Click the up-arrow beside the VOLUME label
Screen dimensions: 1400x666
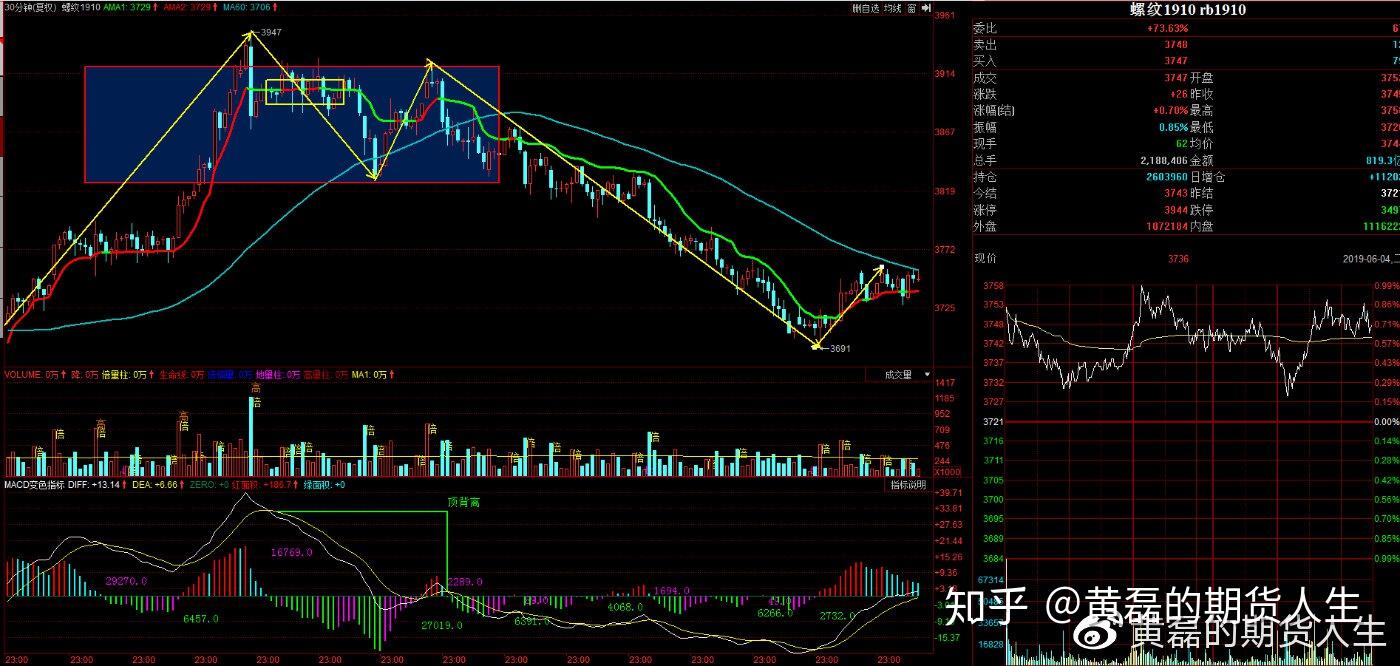click(x=61, y=375)
